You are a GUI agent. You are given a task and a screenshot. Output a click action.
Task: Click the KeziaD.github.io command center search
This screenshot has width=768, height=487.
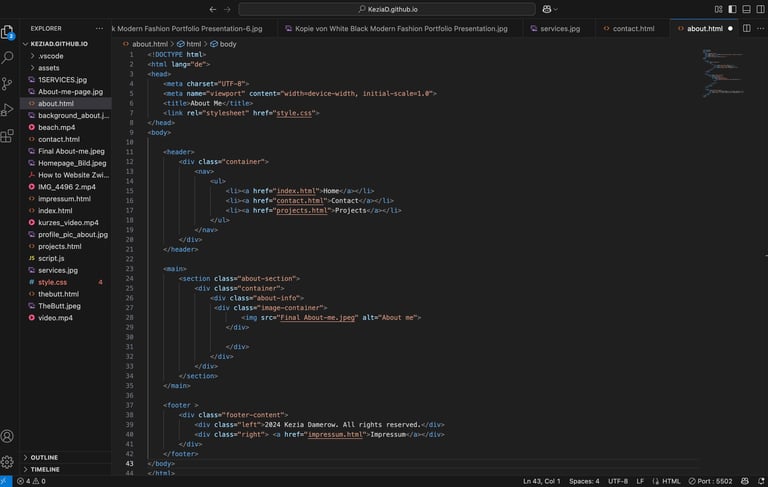387,9
